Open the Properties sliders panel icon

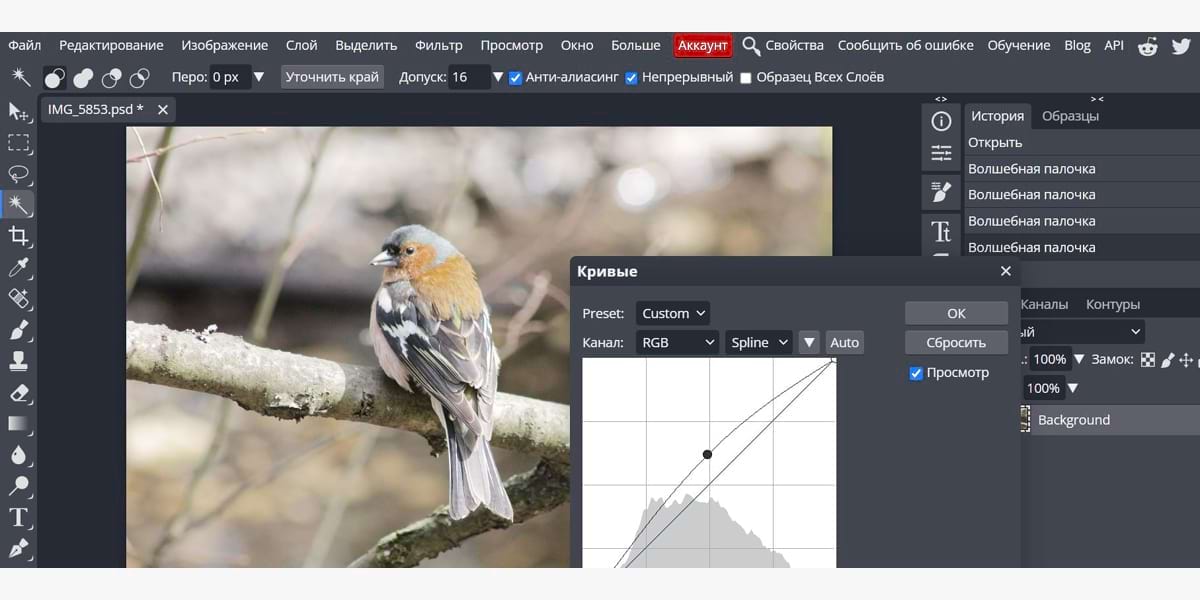pyautogui.click(x=941, y=153)
